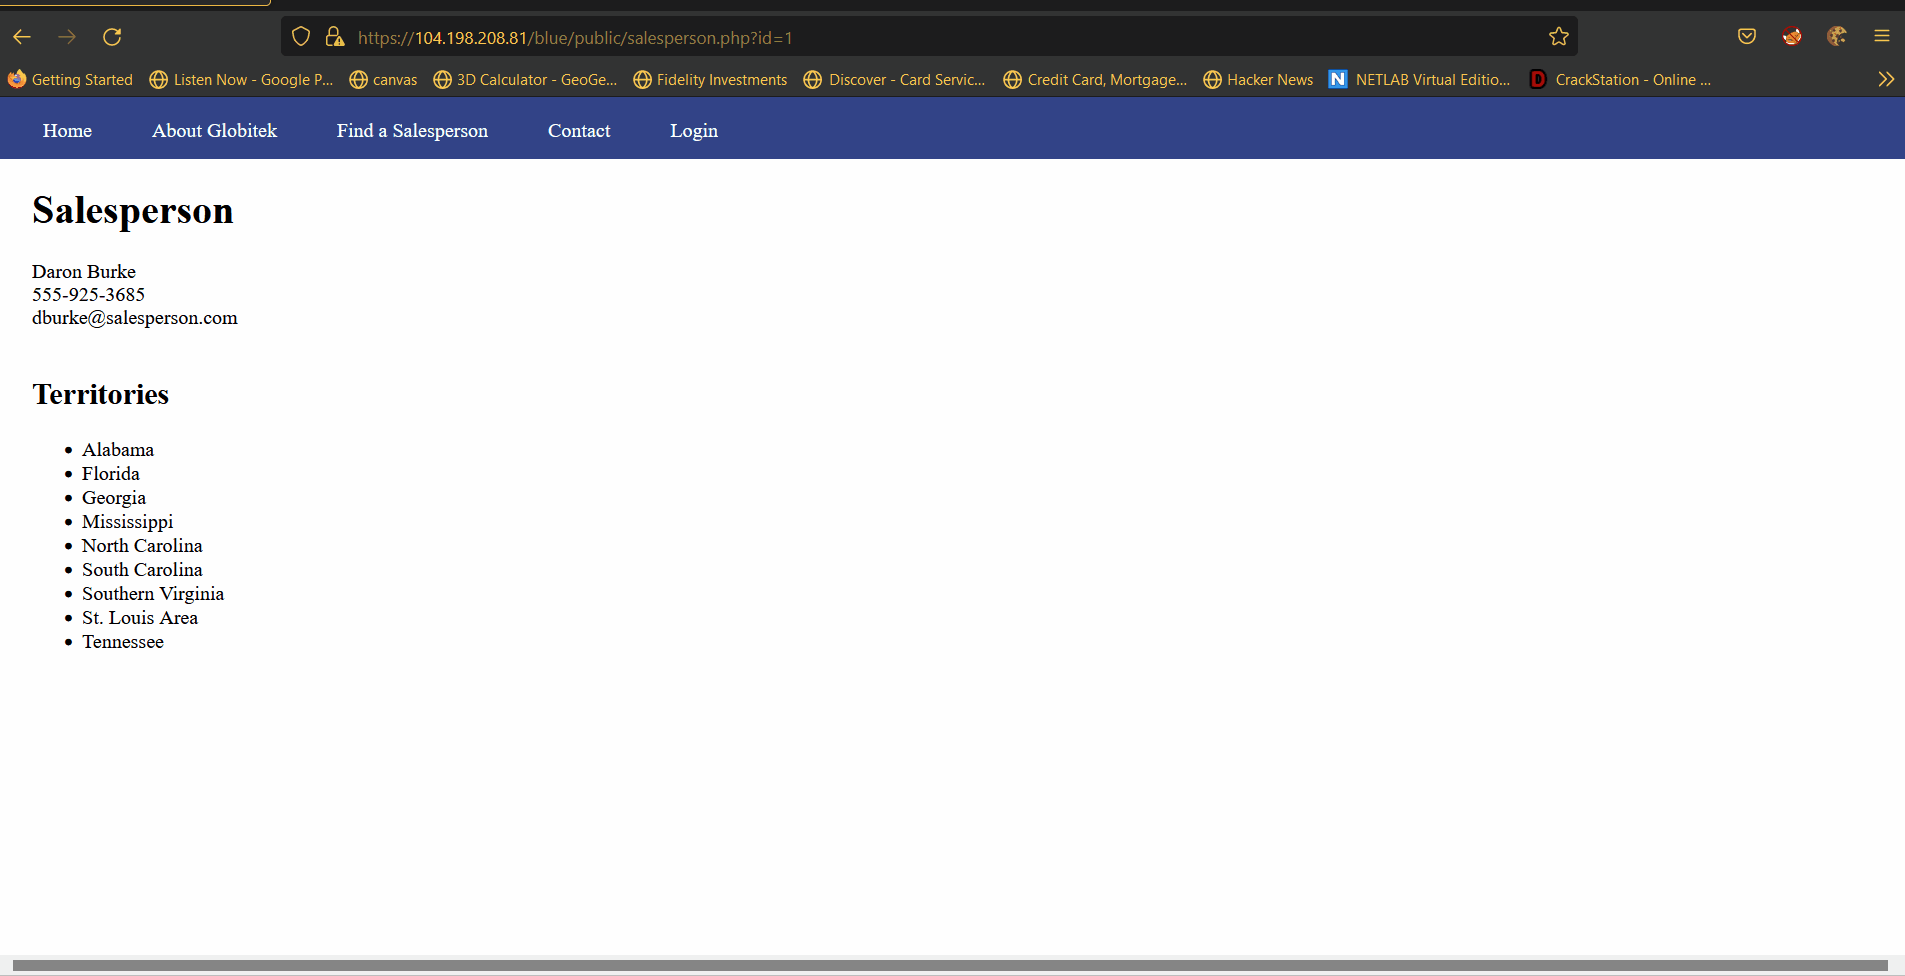Screen dimensions: 1905x976
Task: Click the padlock security icon
Action: pos(335,36)
